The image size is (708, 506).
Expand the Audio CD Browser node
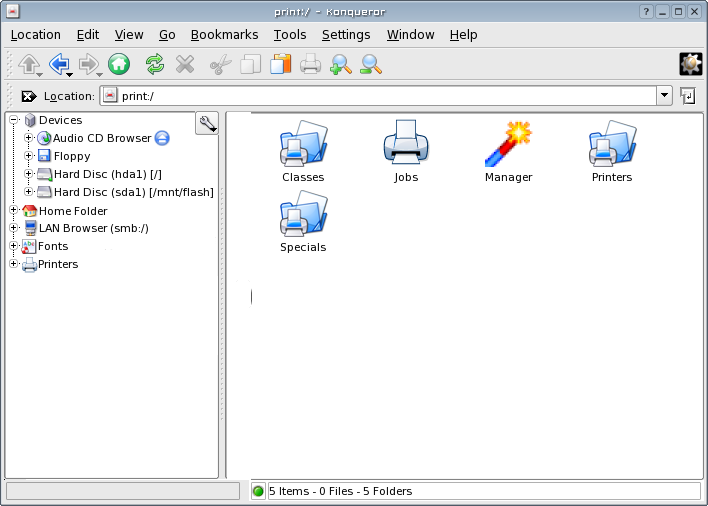pyautogui.click(x=28, y=138)
